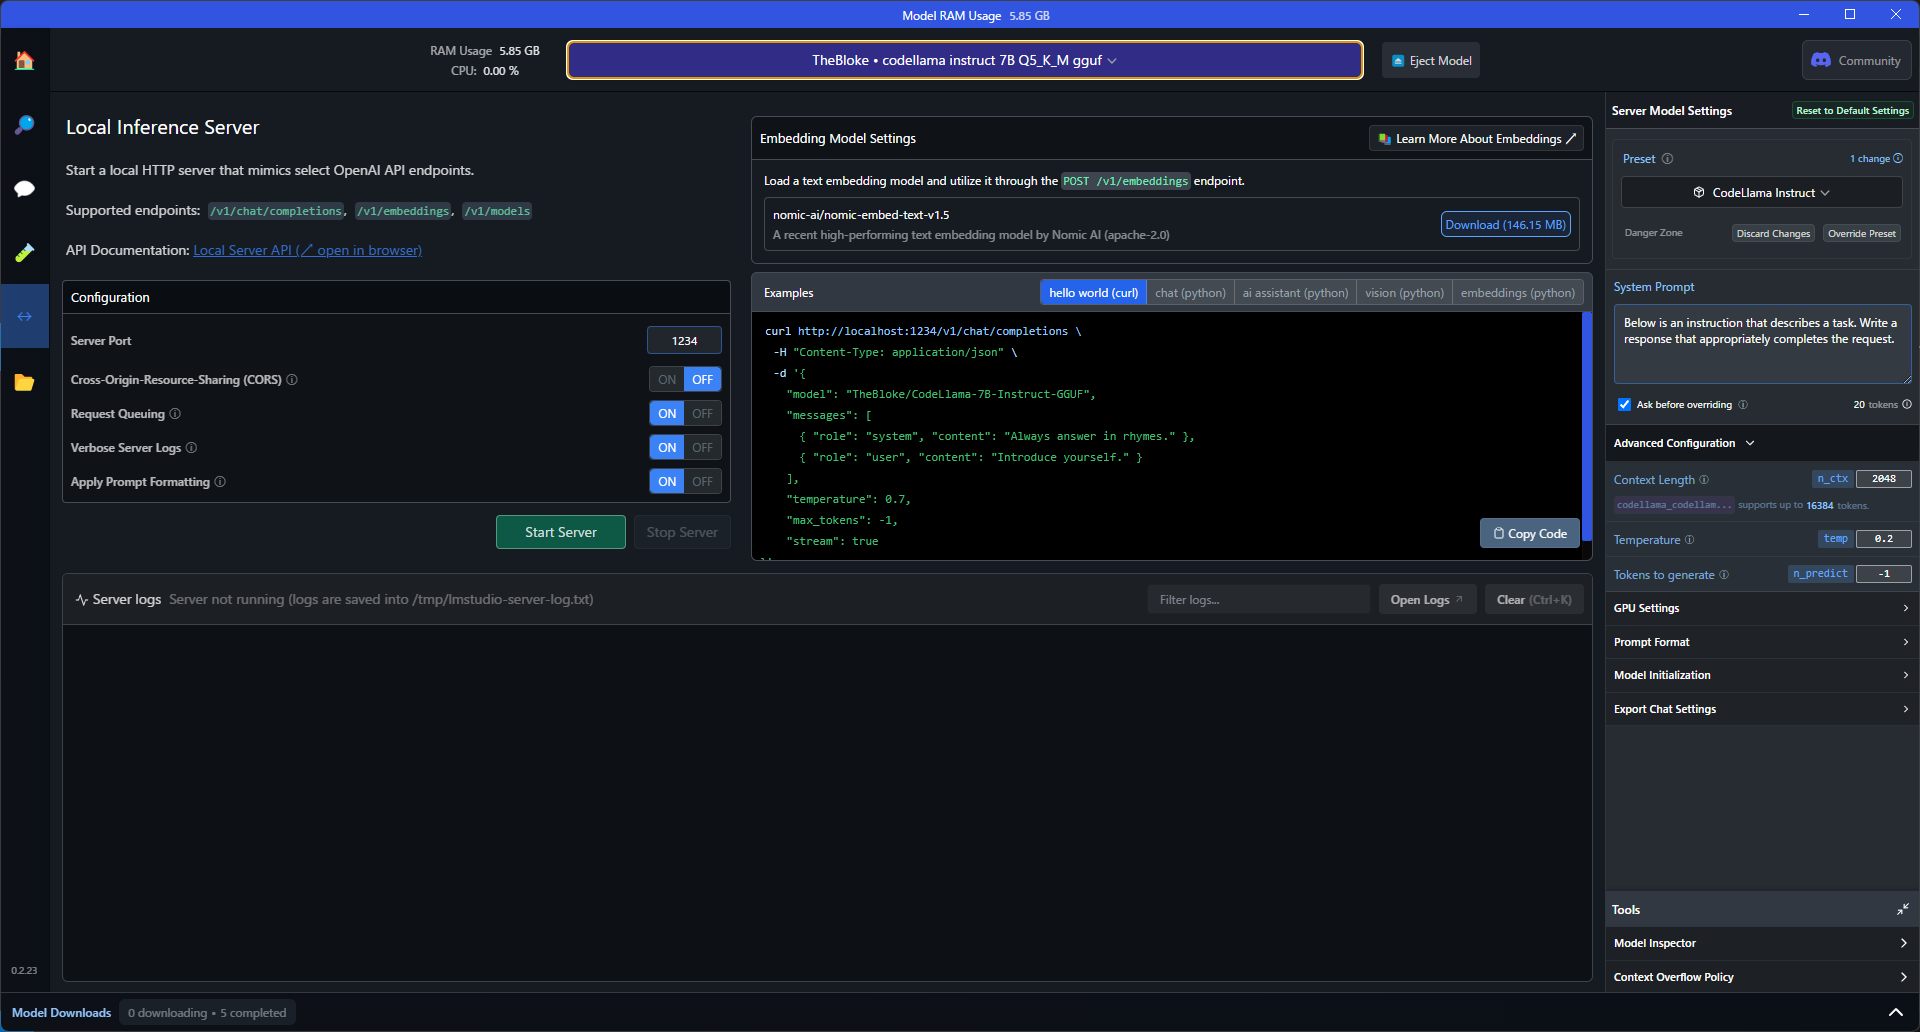Click the info icon next to Preset

click(x=1666, y=159)
